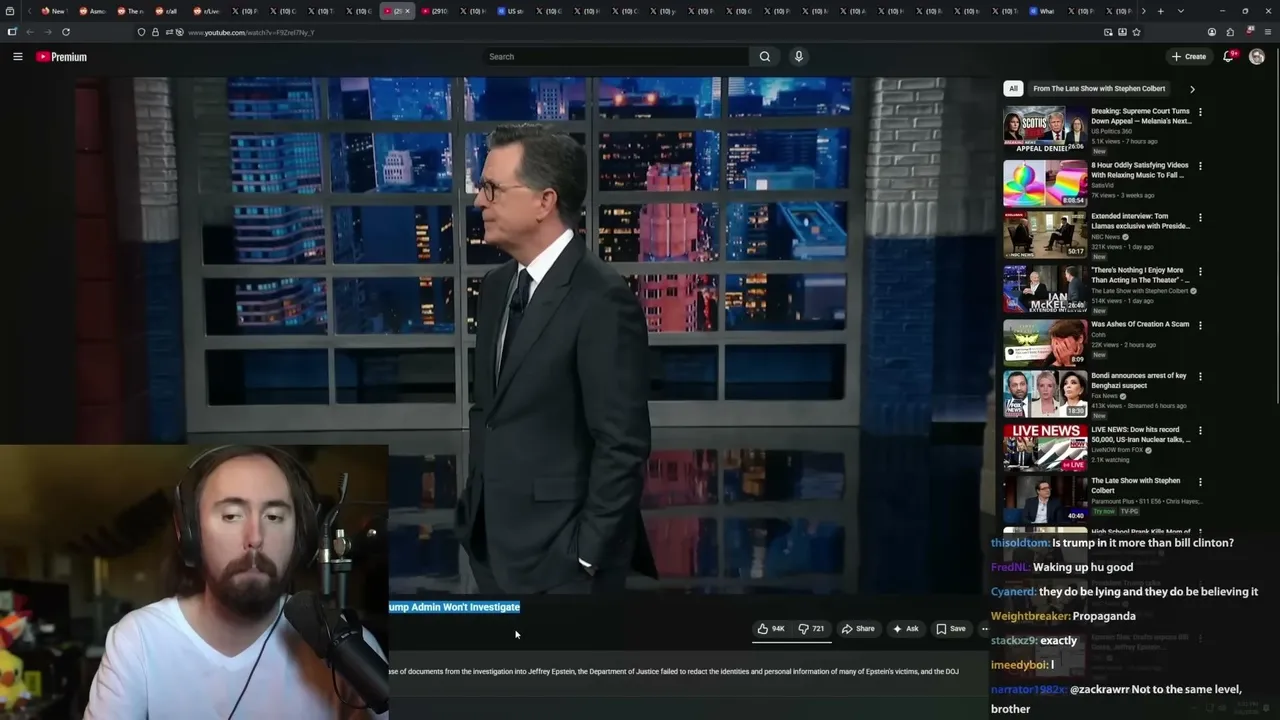This screenshot has height=720, width=1280.
Task: Open options for 8 Hour Oddly Satisfying Videos
Action: click(1200, 166)
